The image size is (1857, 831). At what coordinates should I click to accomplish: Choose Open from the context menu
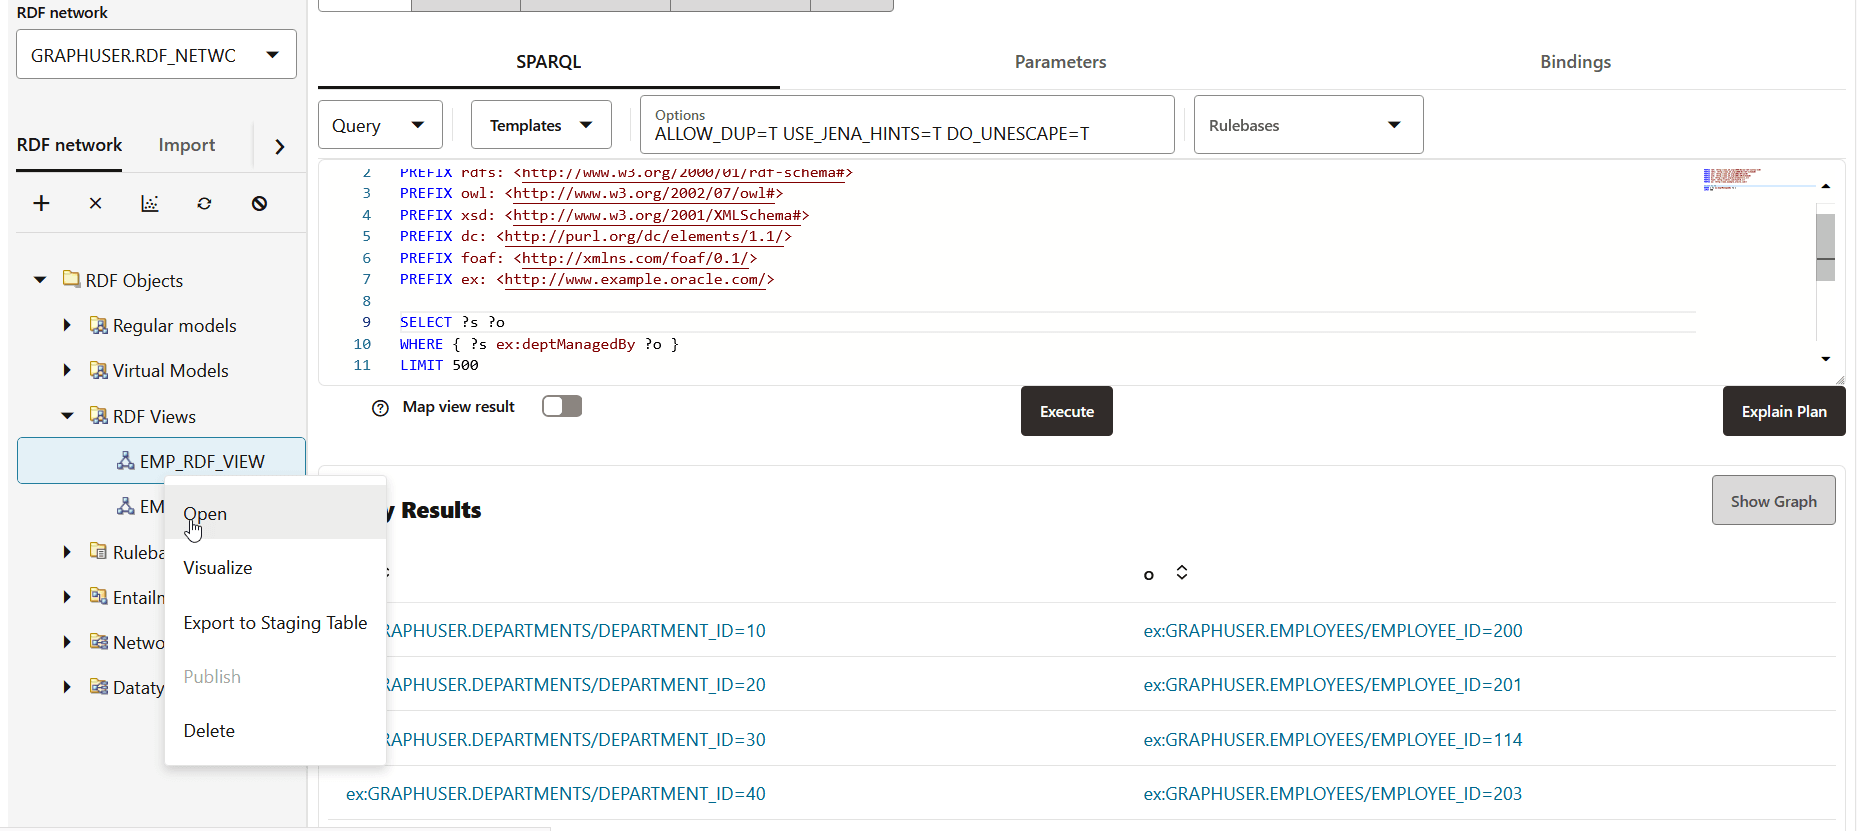click(275, 513)
